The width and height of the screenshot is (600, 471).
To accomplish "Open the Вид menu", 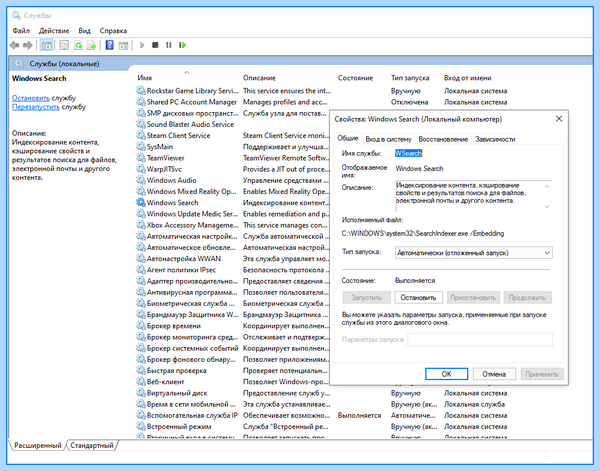I will click(x=84, y=31).
